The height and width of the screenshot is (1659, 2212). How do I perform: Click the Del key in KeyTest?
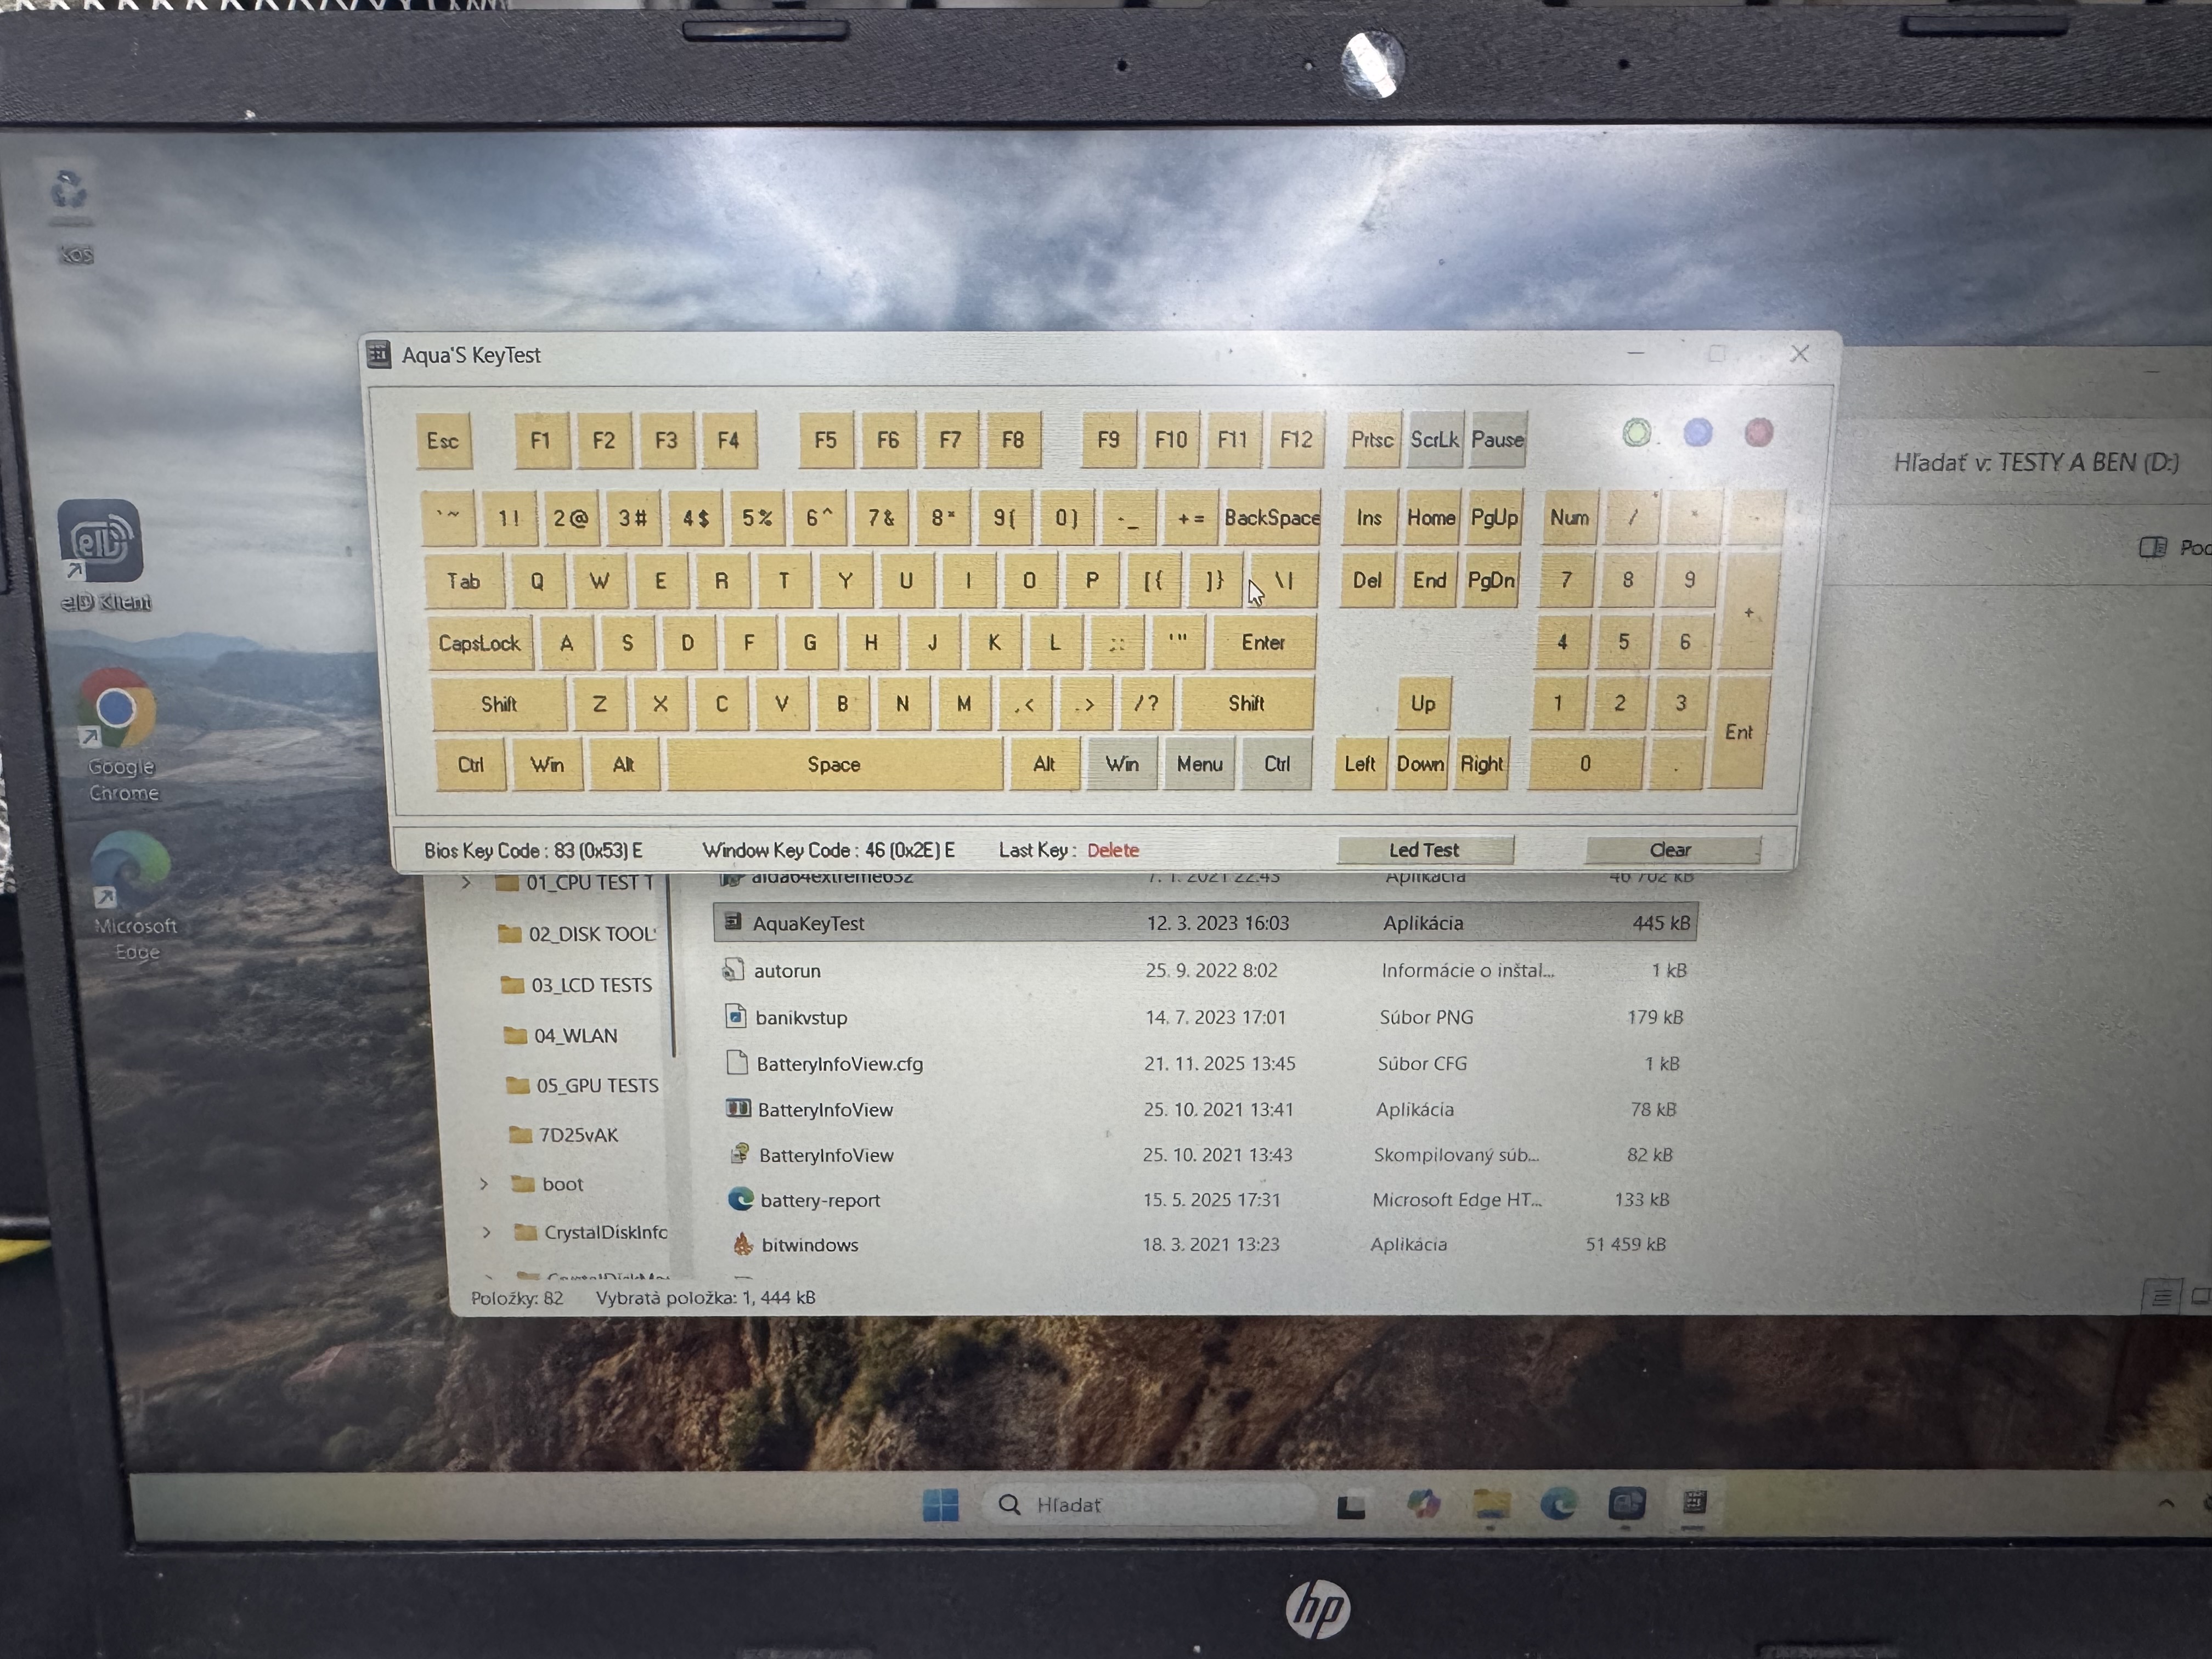tap(1367, 580)
